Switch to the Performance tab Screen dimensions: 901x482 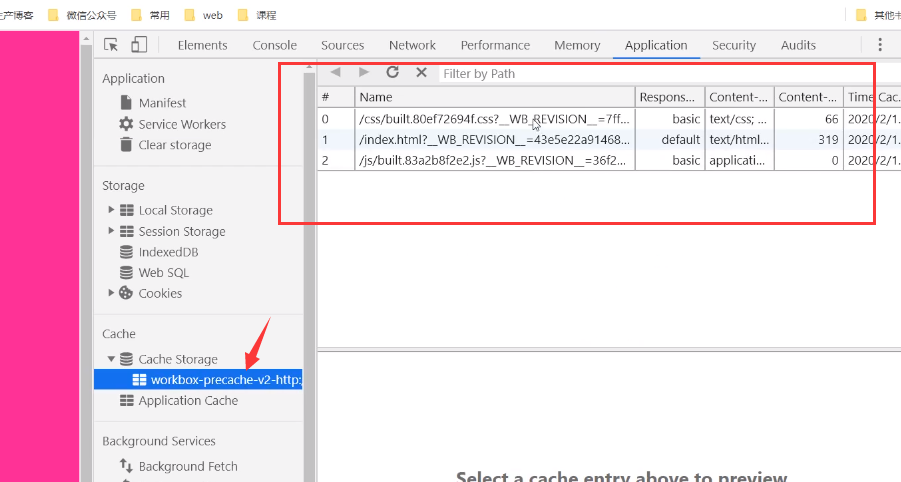click(x=495, y=45)
